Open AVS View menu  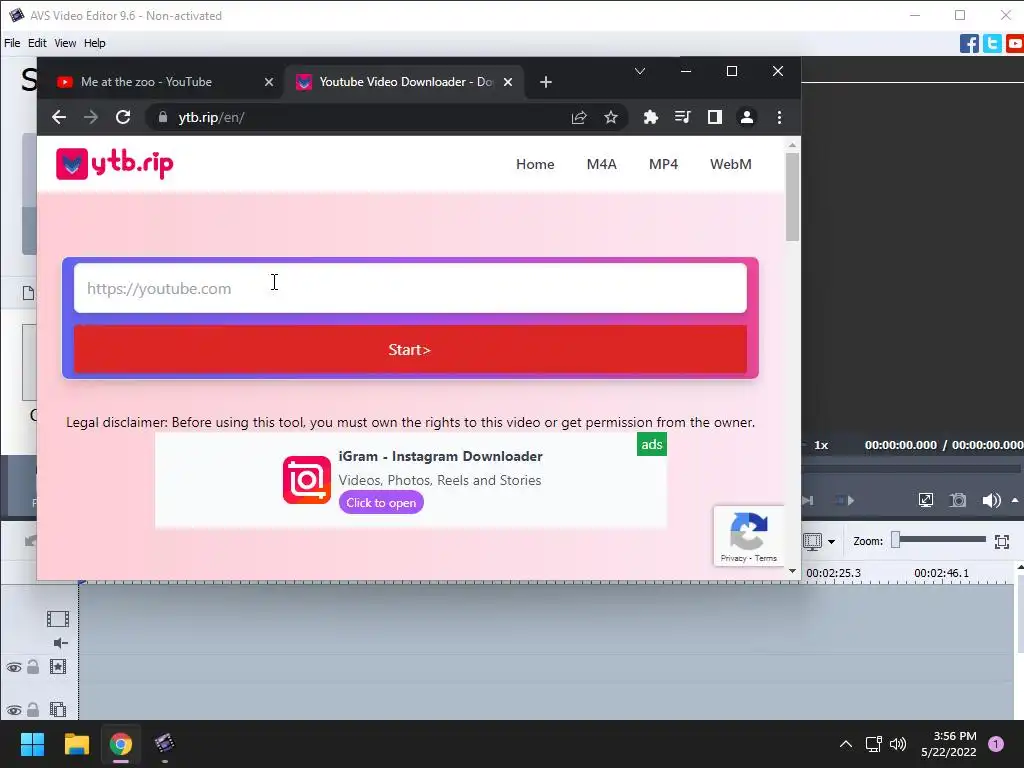point(65,43)
